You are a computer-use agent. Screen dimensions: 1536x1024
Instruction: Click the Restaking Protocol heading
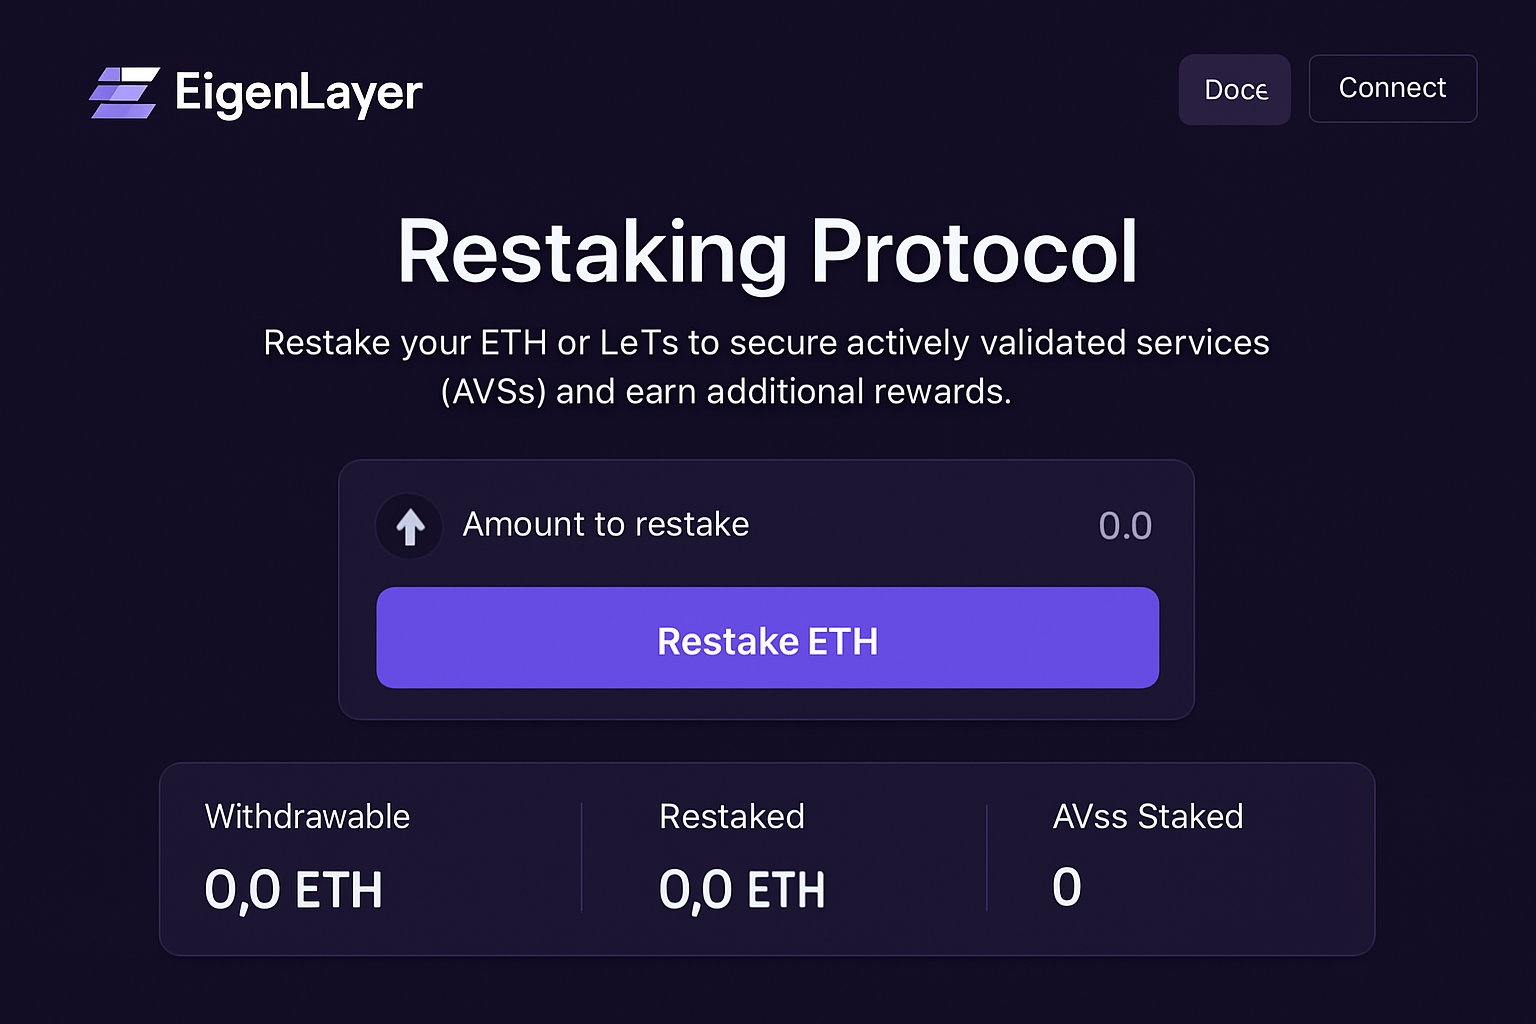(x=768, y=252)
